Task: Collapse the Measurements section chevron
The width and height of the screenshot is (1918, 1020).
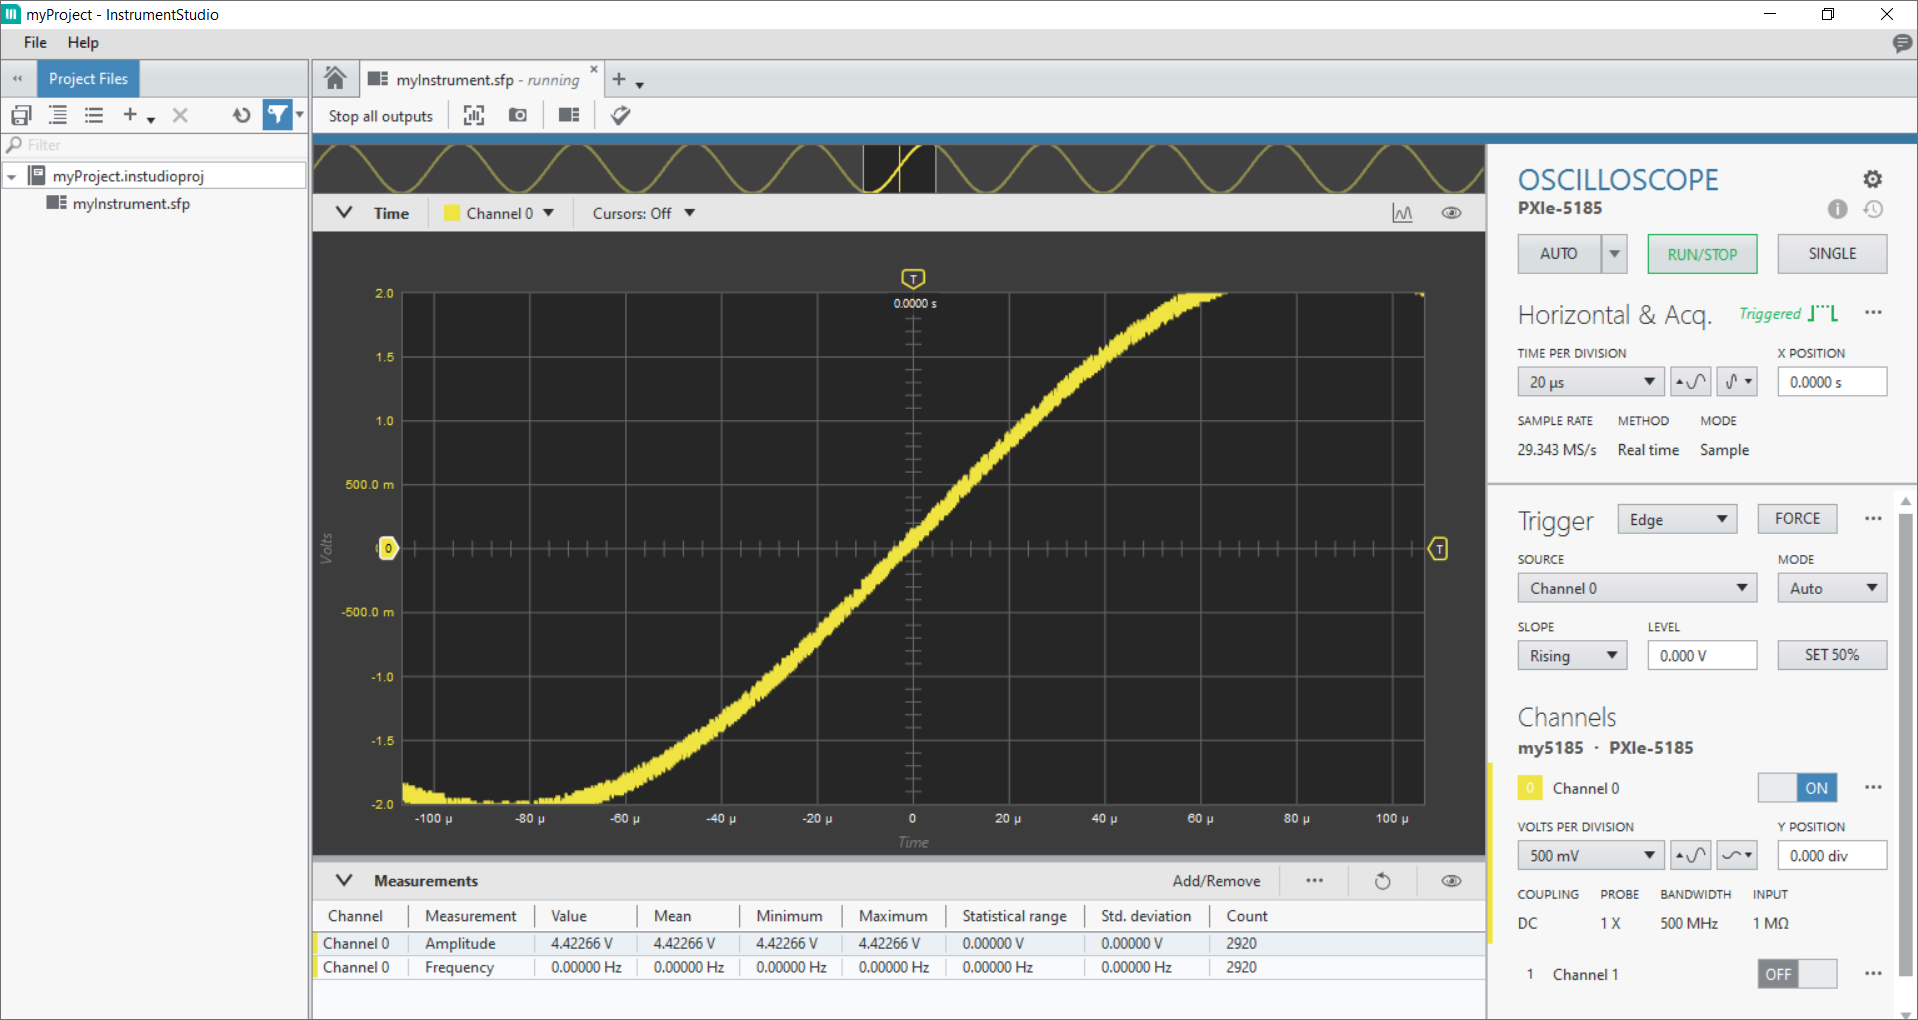Action: pos(344,881)
